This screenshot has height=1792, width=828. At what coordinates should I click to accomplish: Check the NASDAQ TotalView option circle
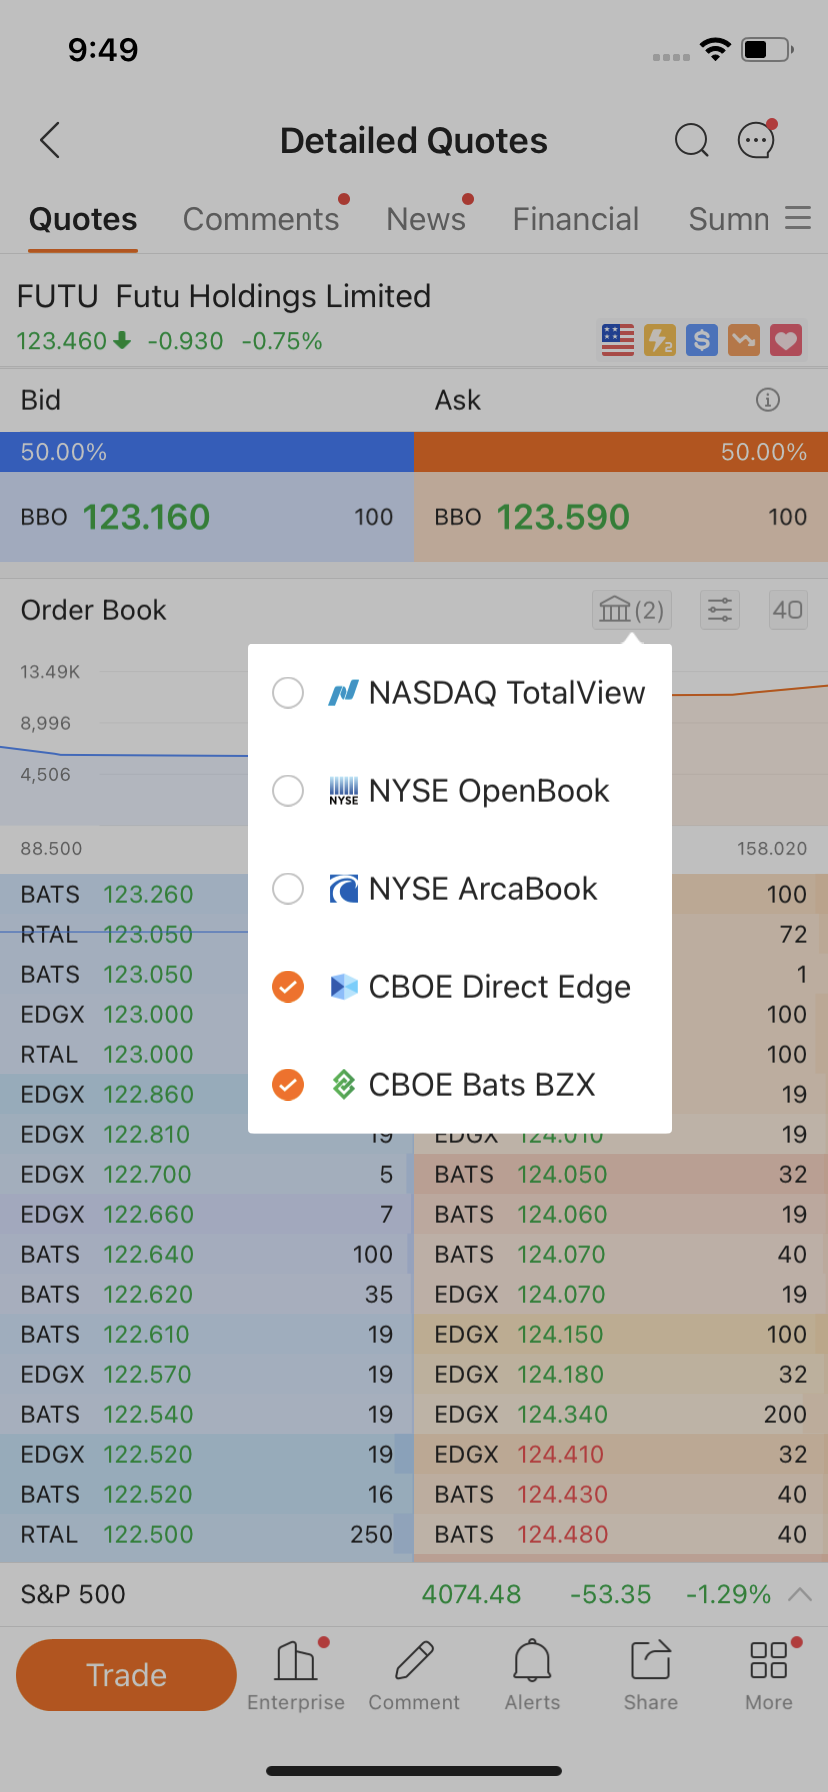pyautogui.click(x=288, y=692)
